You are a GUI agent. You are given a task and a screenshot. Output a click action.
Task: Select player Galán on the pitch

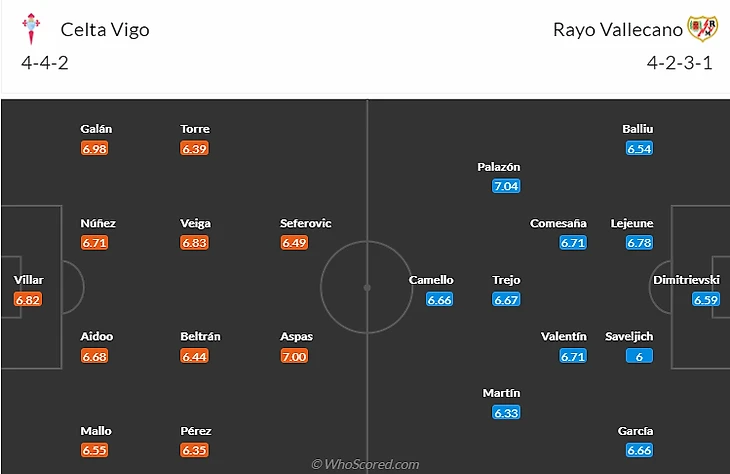click(x=96, y=129)
